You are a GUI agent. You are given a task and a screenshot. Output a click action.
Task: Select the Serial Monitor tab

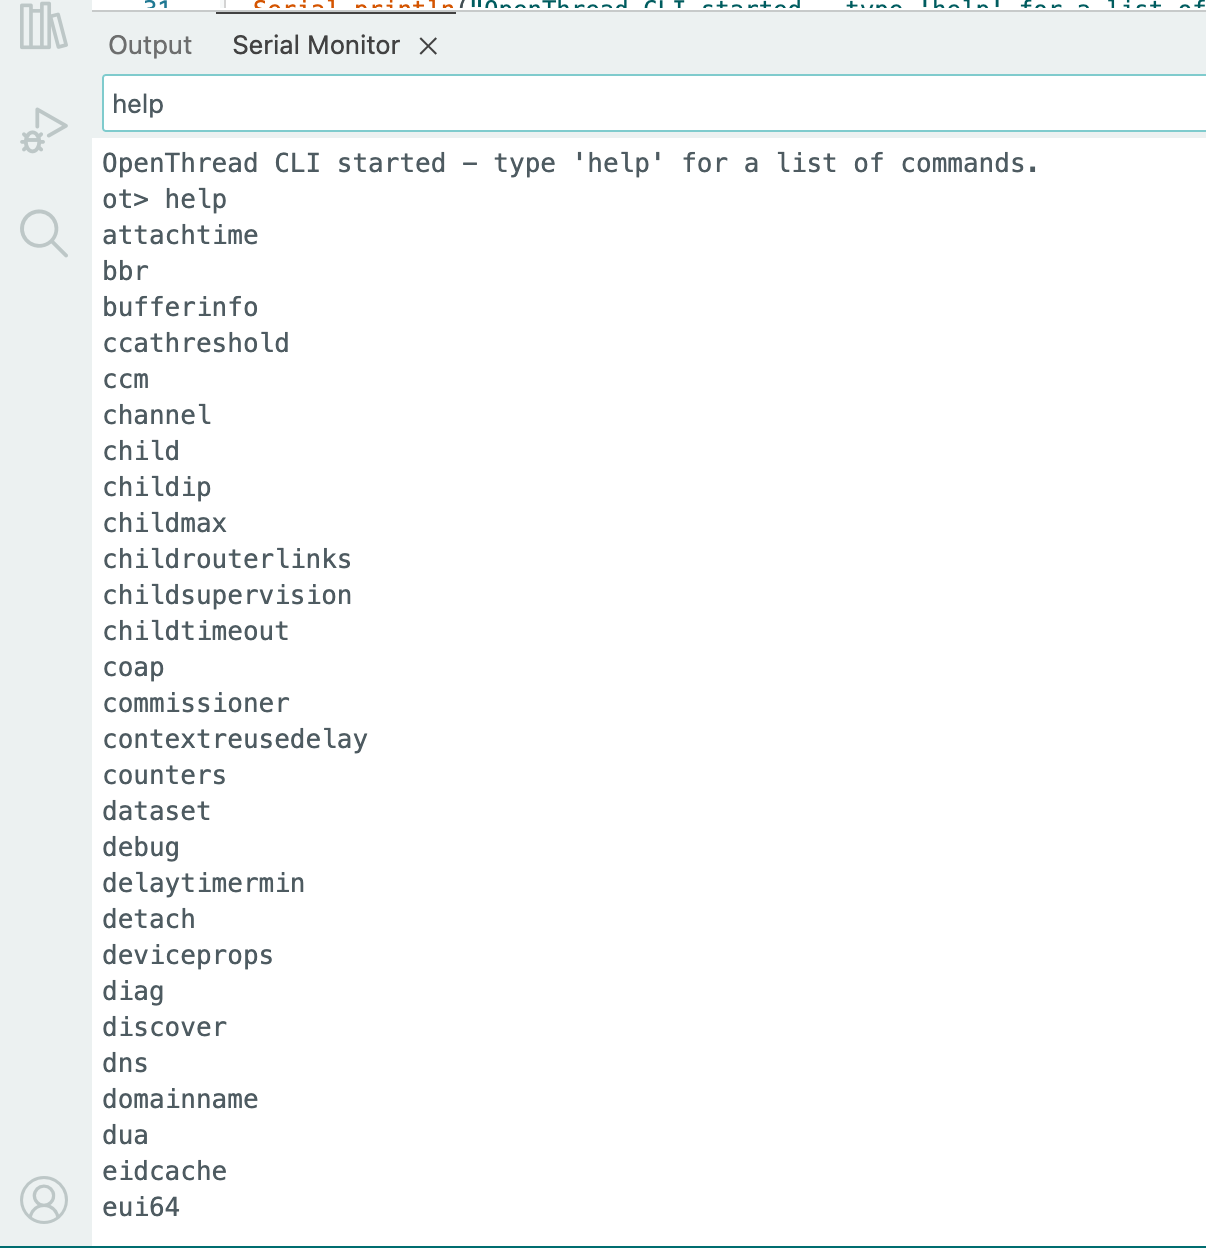(x=316, y=46)
